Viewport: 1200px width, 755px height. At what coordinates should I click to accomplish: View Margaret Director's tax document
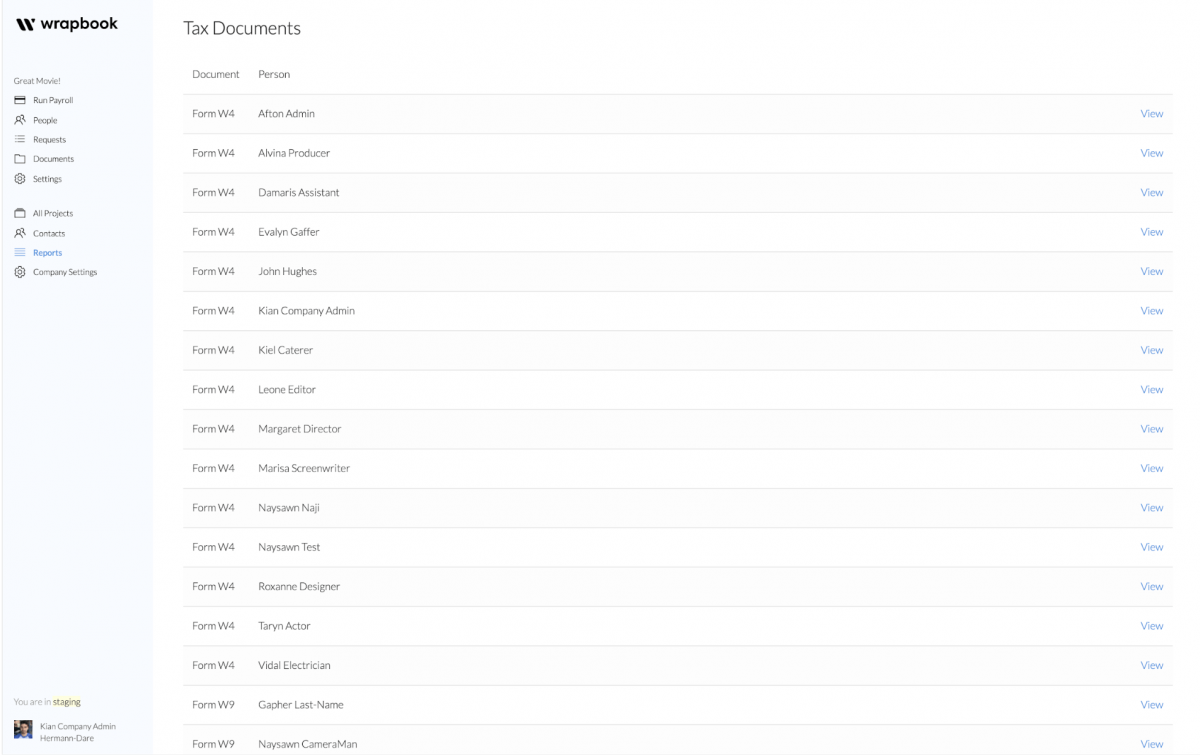click(x=1152, y=429)
